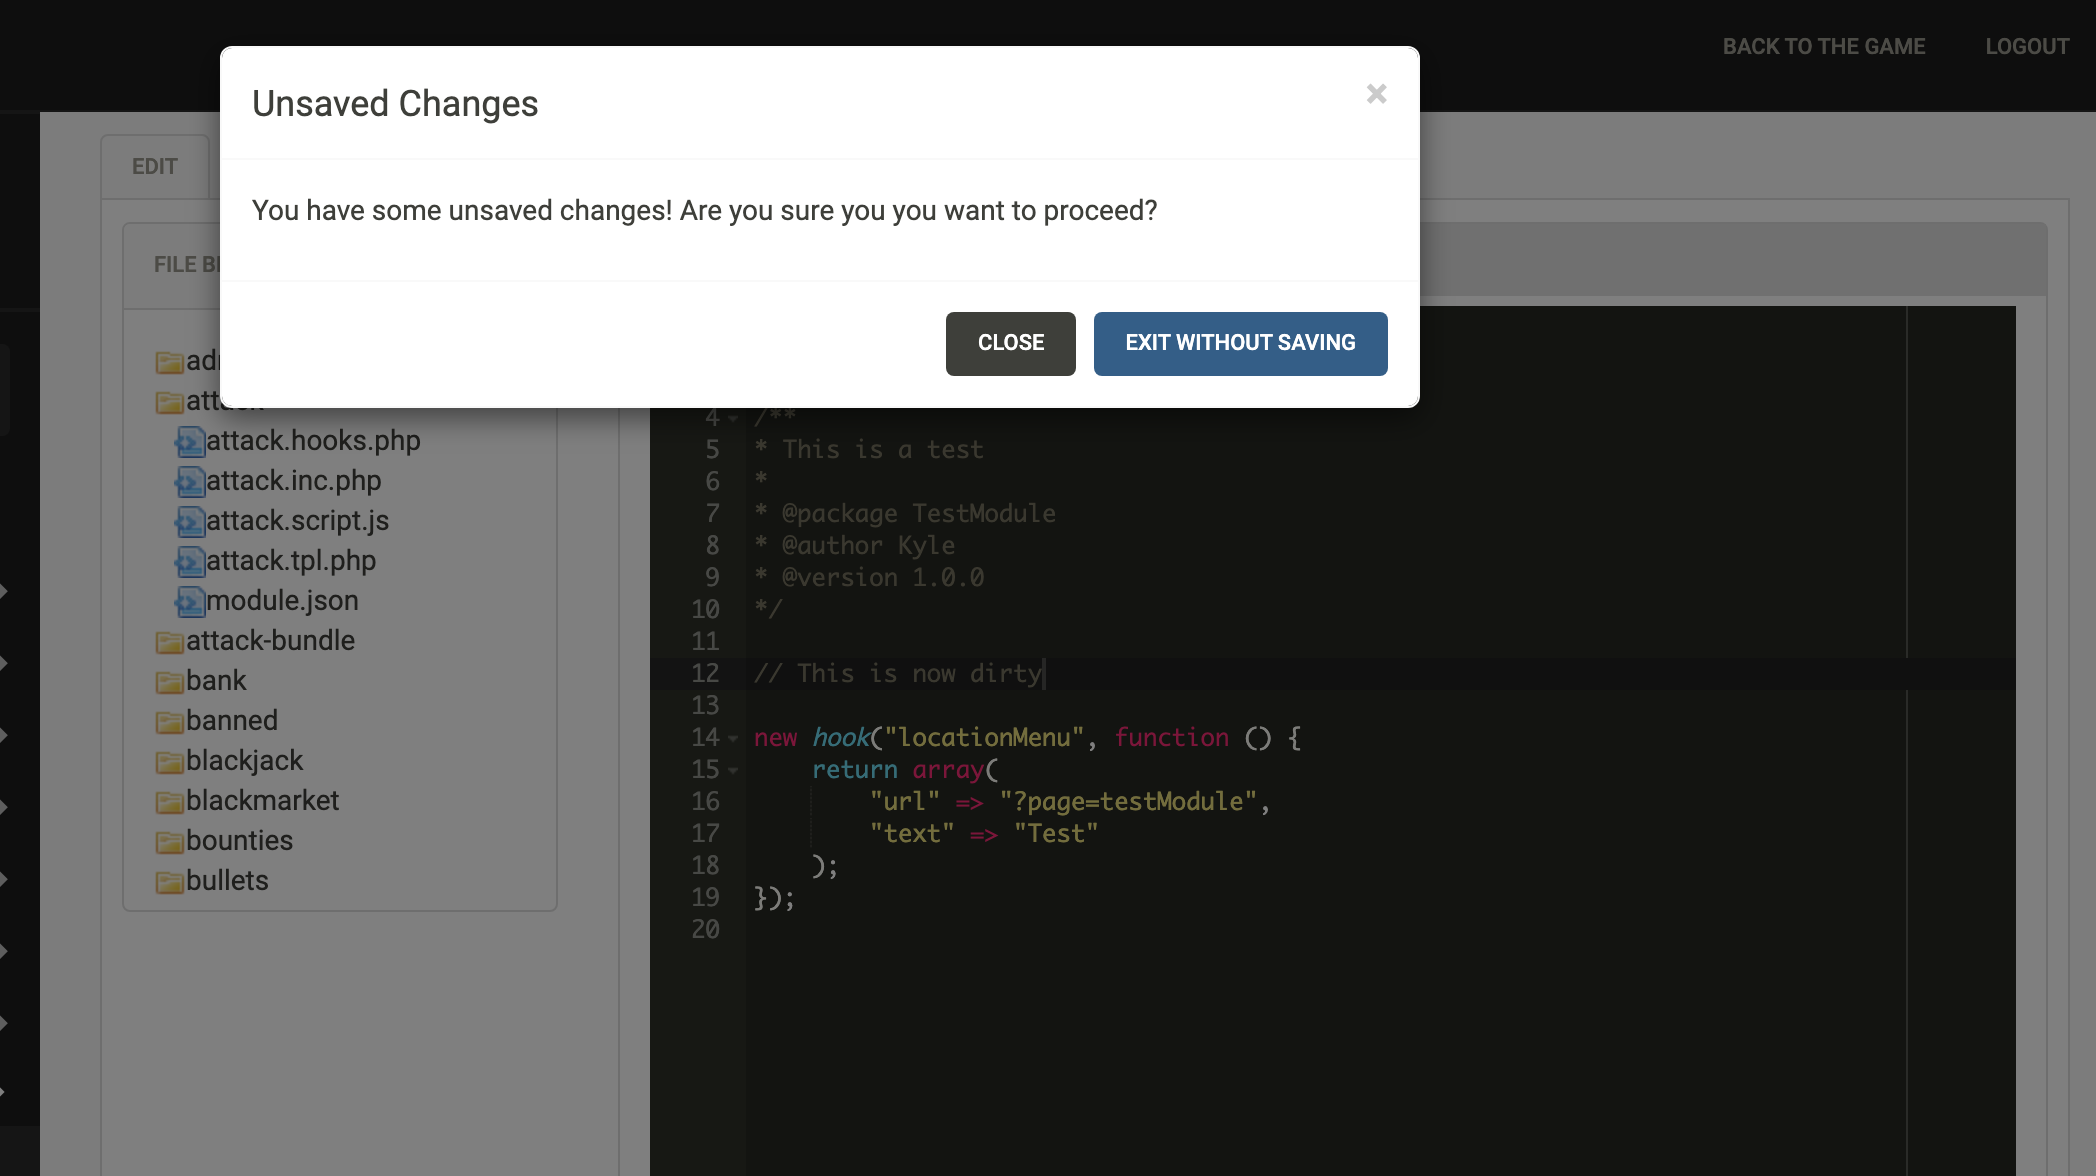Place cursor on line 12 comment
This screenshot has width=2096, height=1176.
pos(897,674)
